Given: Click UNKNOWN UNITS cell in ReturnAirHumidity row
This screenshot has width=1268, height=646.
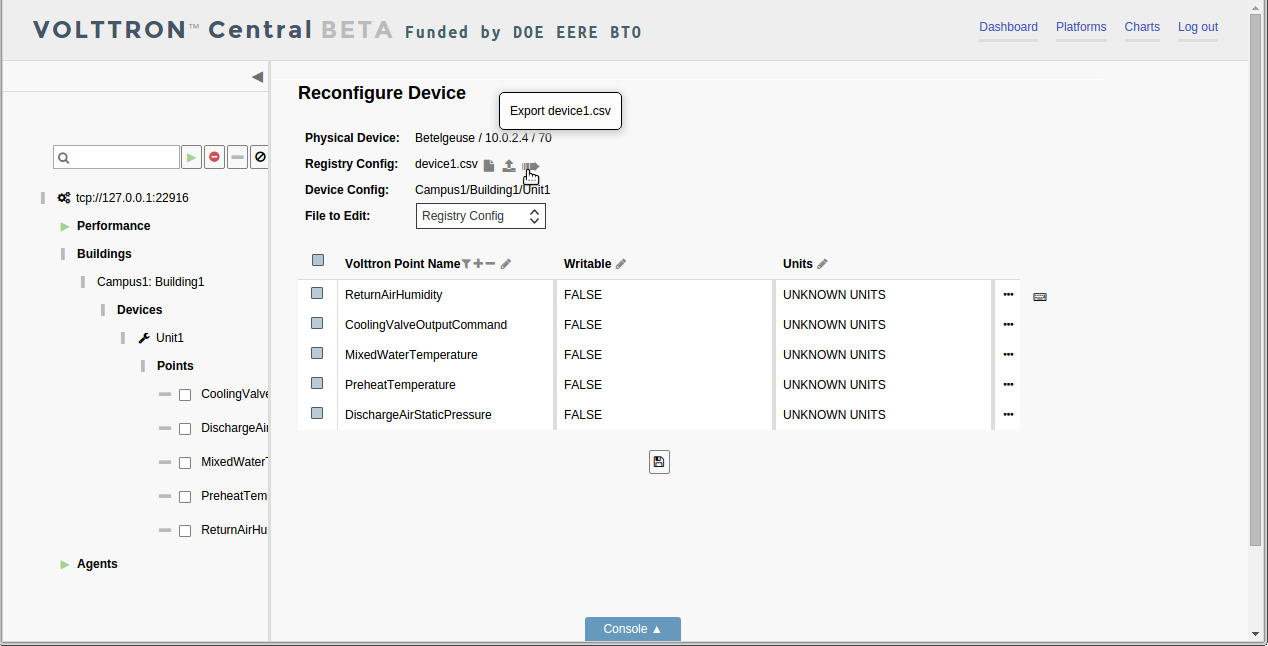Looking at the screenshot, I should tap(884, 295).
